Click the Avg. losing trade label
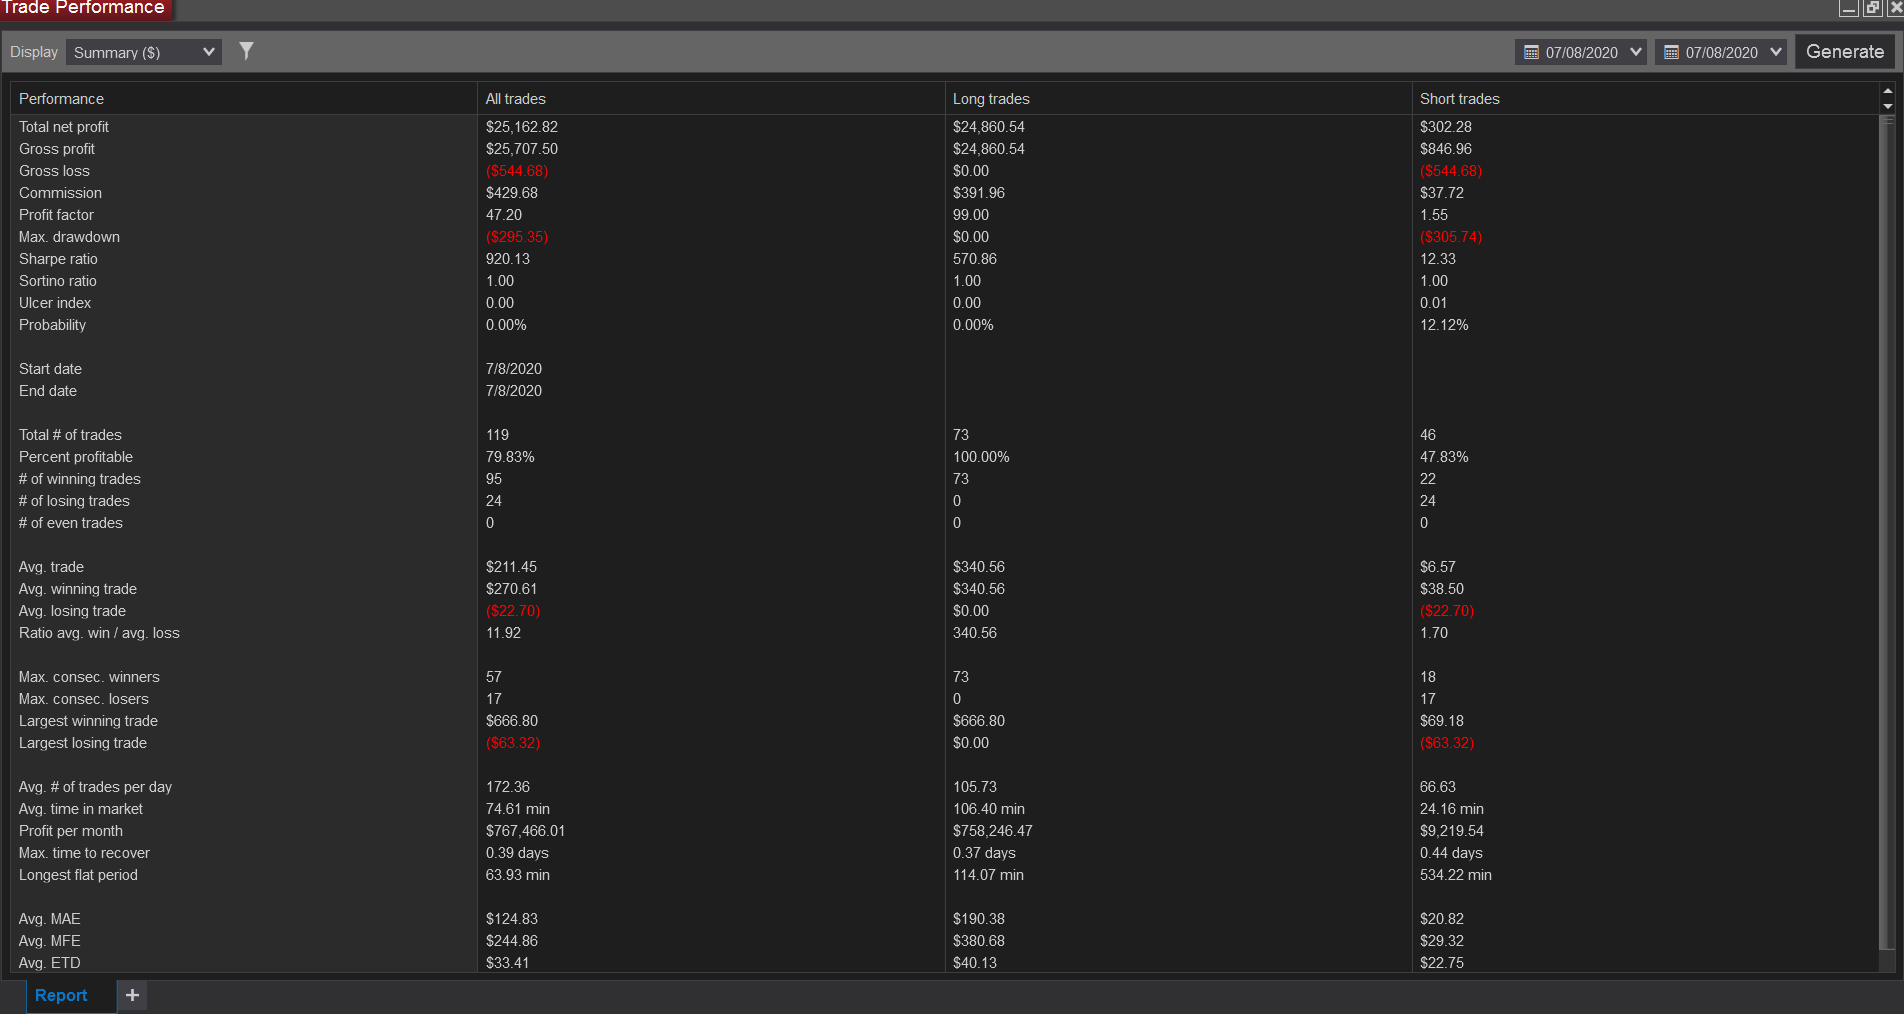 click(x=72, y=611)
